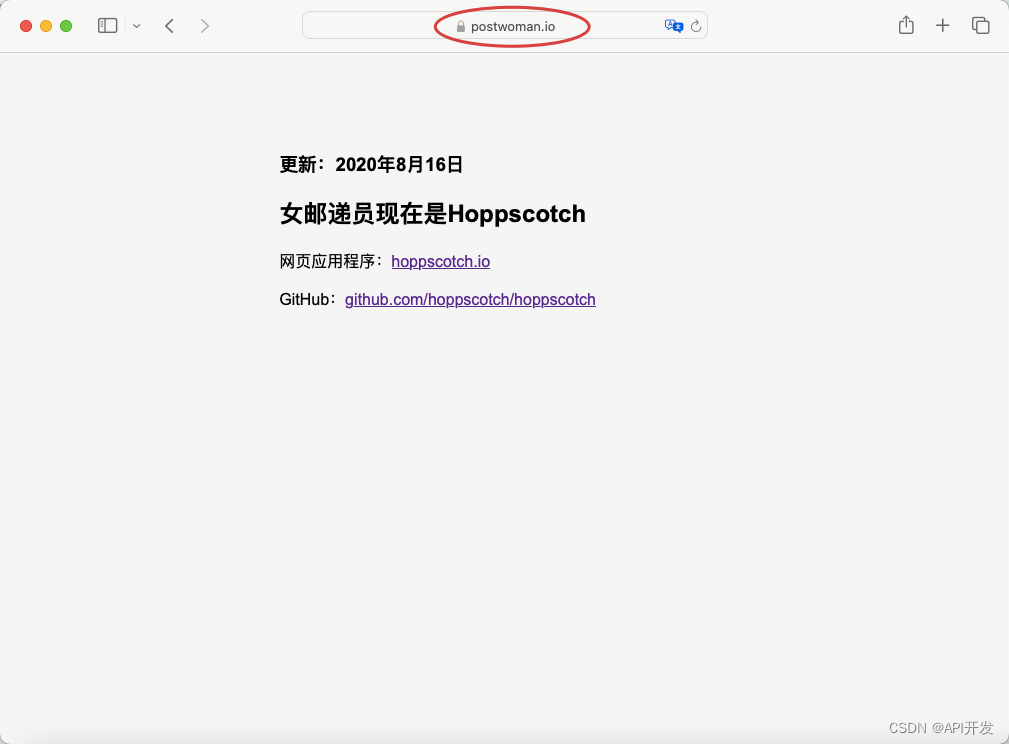
Task: Click the label 网页应用程序
Action: coord(327,261)
